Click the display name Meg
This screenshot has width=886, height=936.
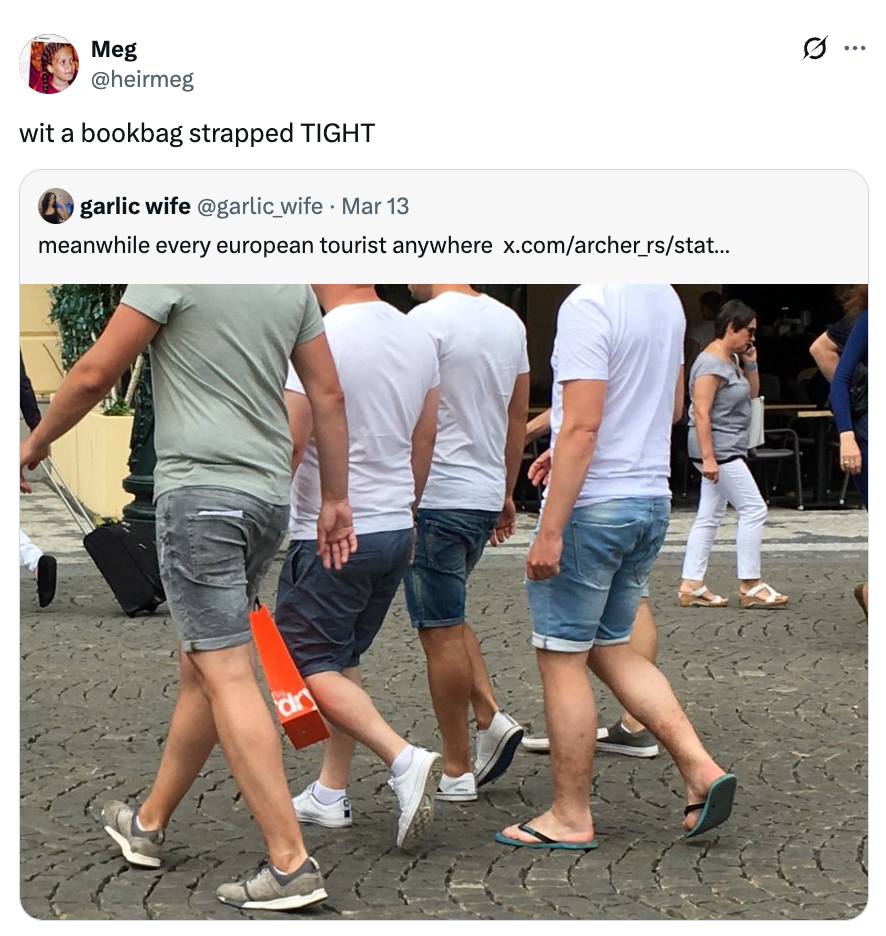pyautogui.click(x=114, y=49)
